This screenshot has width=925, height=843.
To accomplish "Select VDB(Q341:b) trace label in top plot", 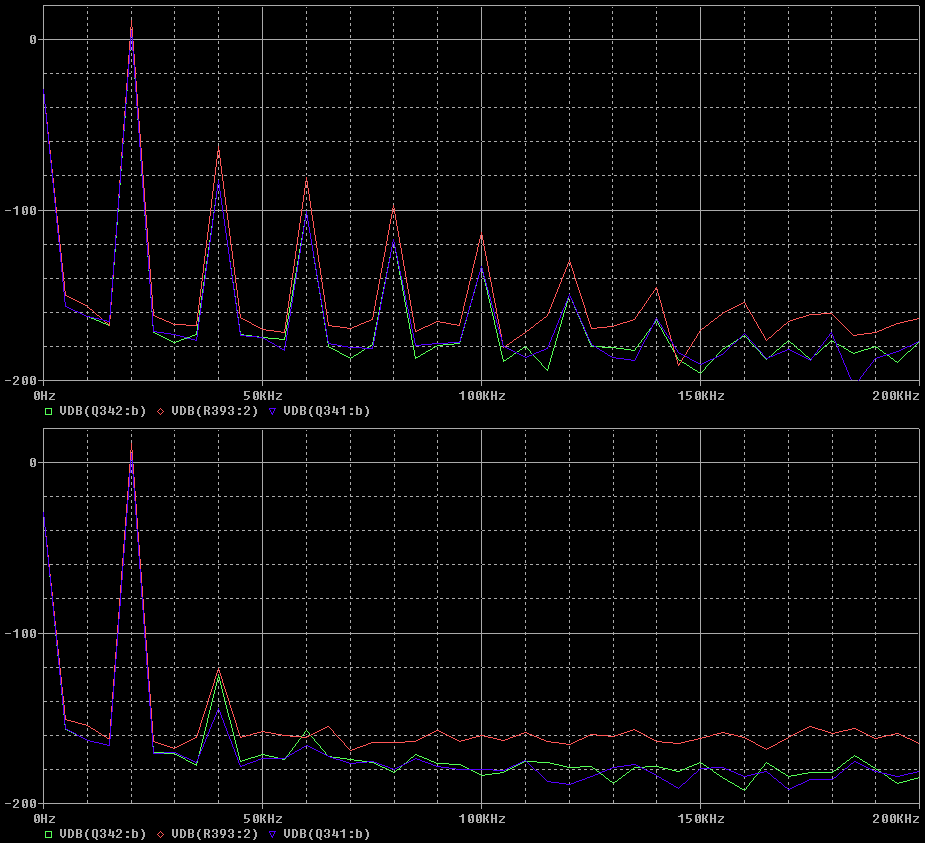I will 327,411.
